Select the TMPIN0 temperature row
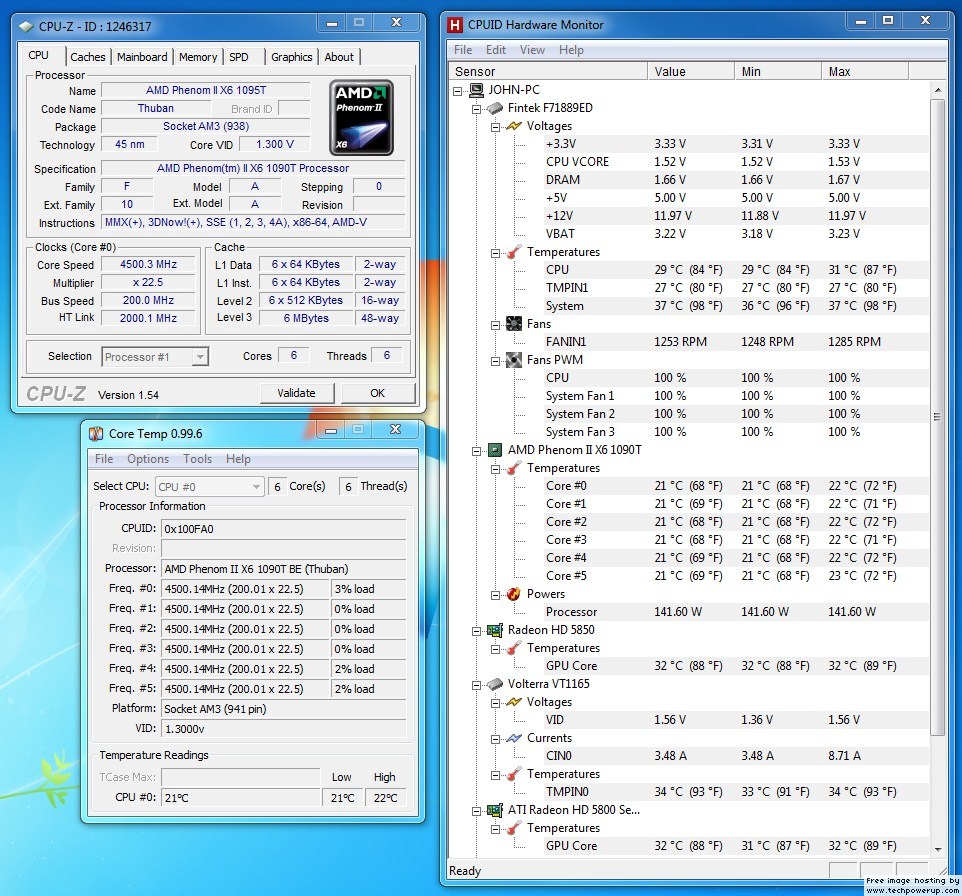This screenshot has width=962, height=896. (x=735, y=792)
